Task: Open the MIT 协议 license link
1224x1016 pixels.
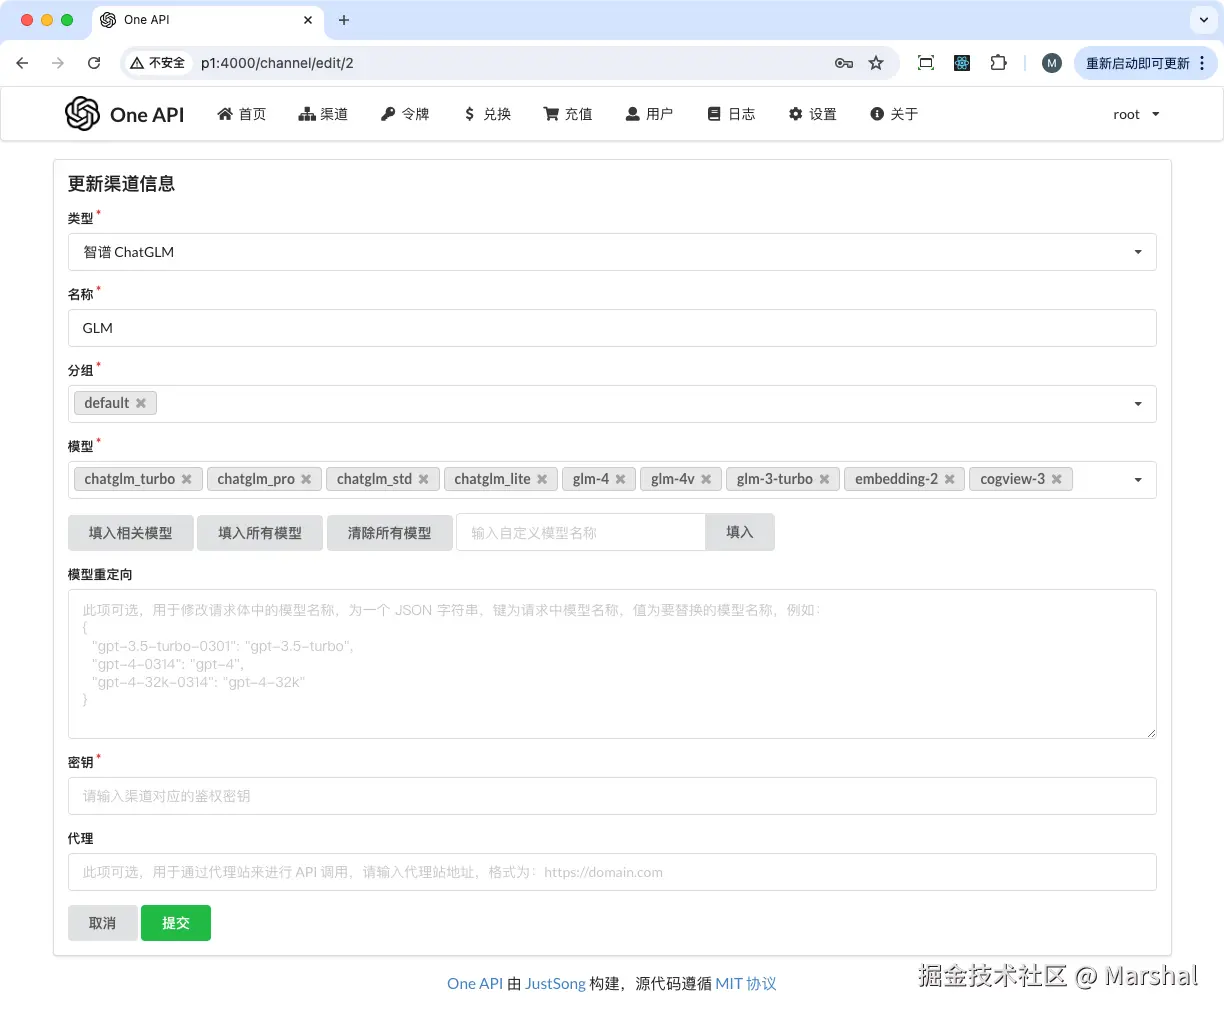Action: [746, 984]
